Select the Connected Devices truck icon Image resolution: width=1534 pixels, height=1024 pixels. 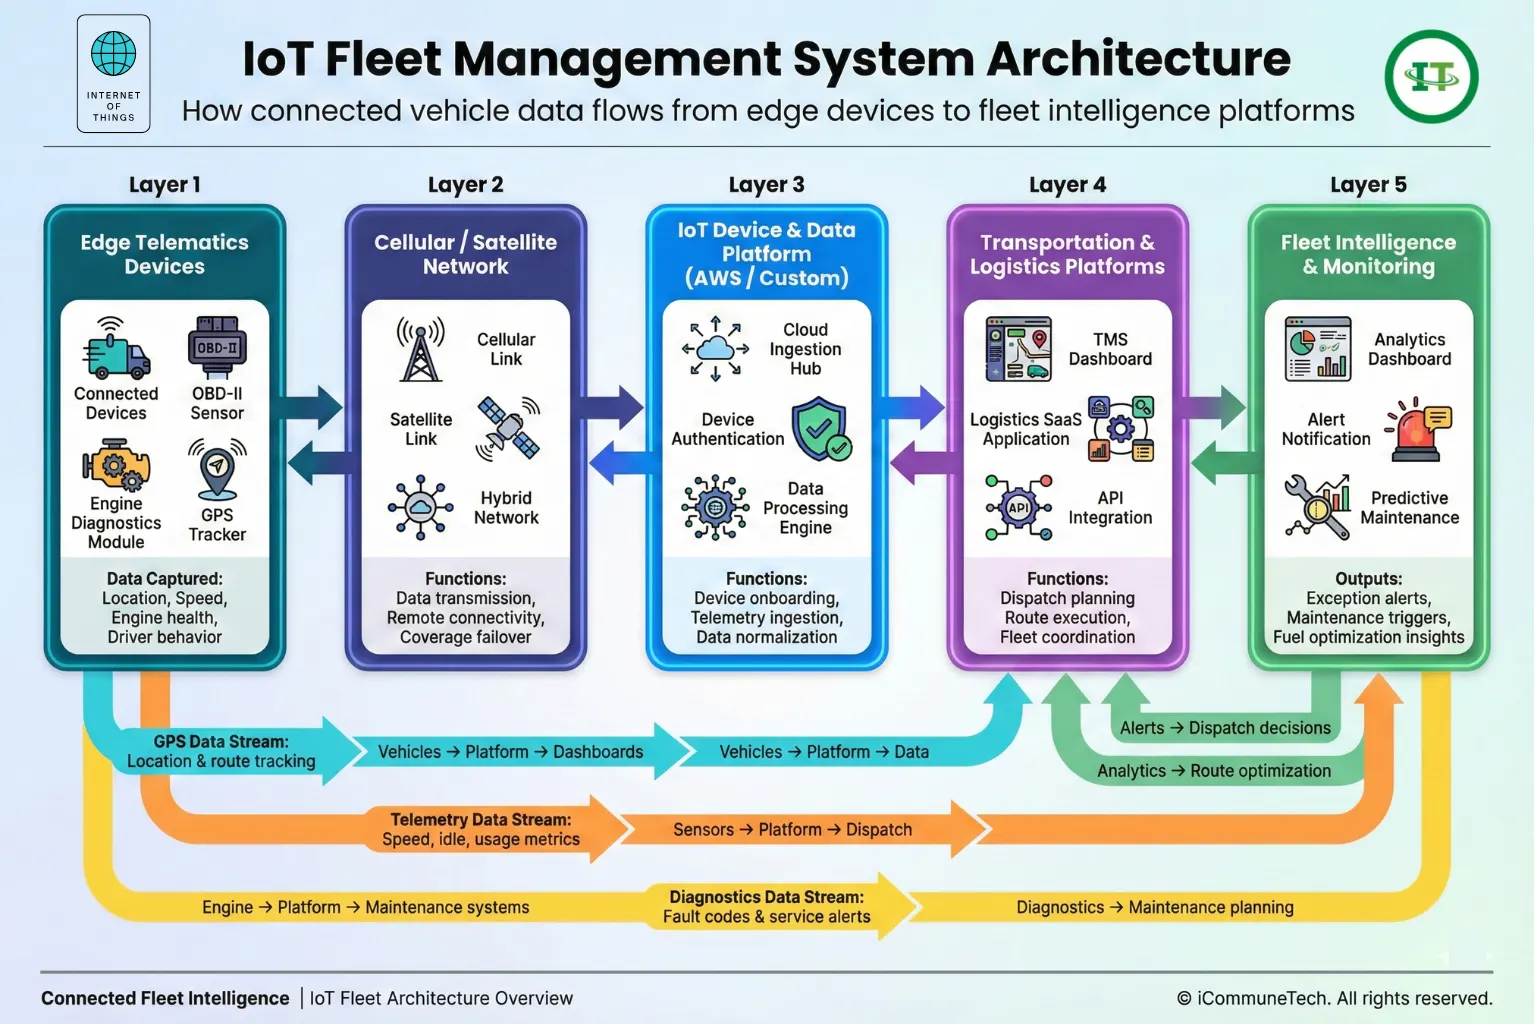[x=115, y=349]
